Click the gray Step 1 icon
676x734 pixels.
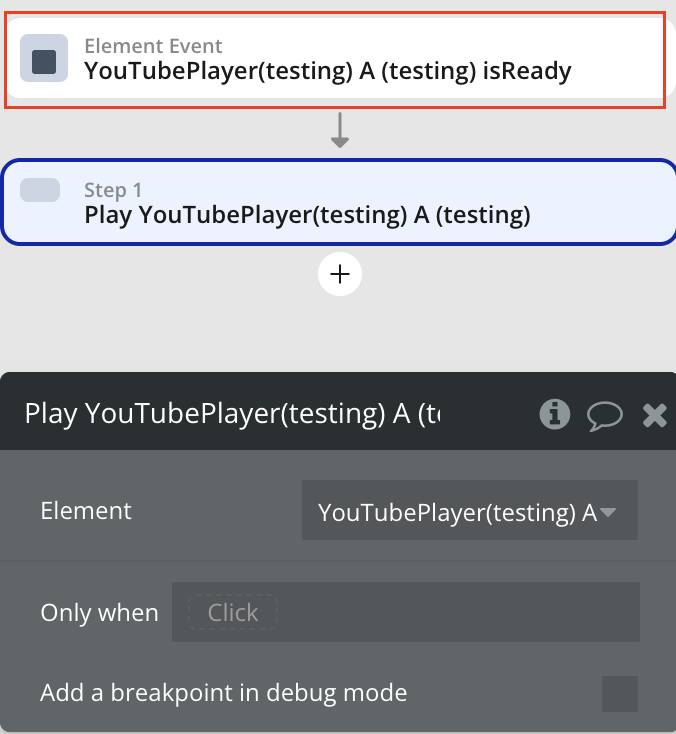pos(40,190)
